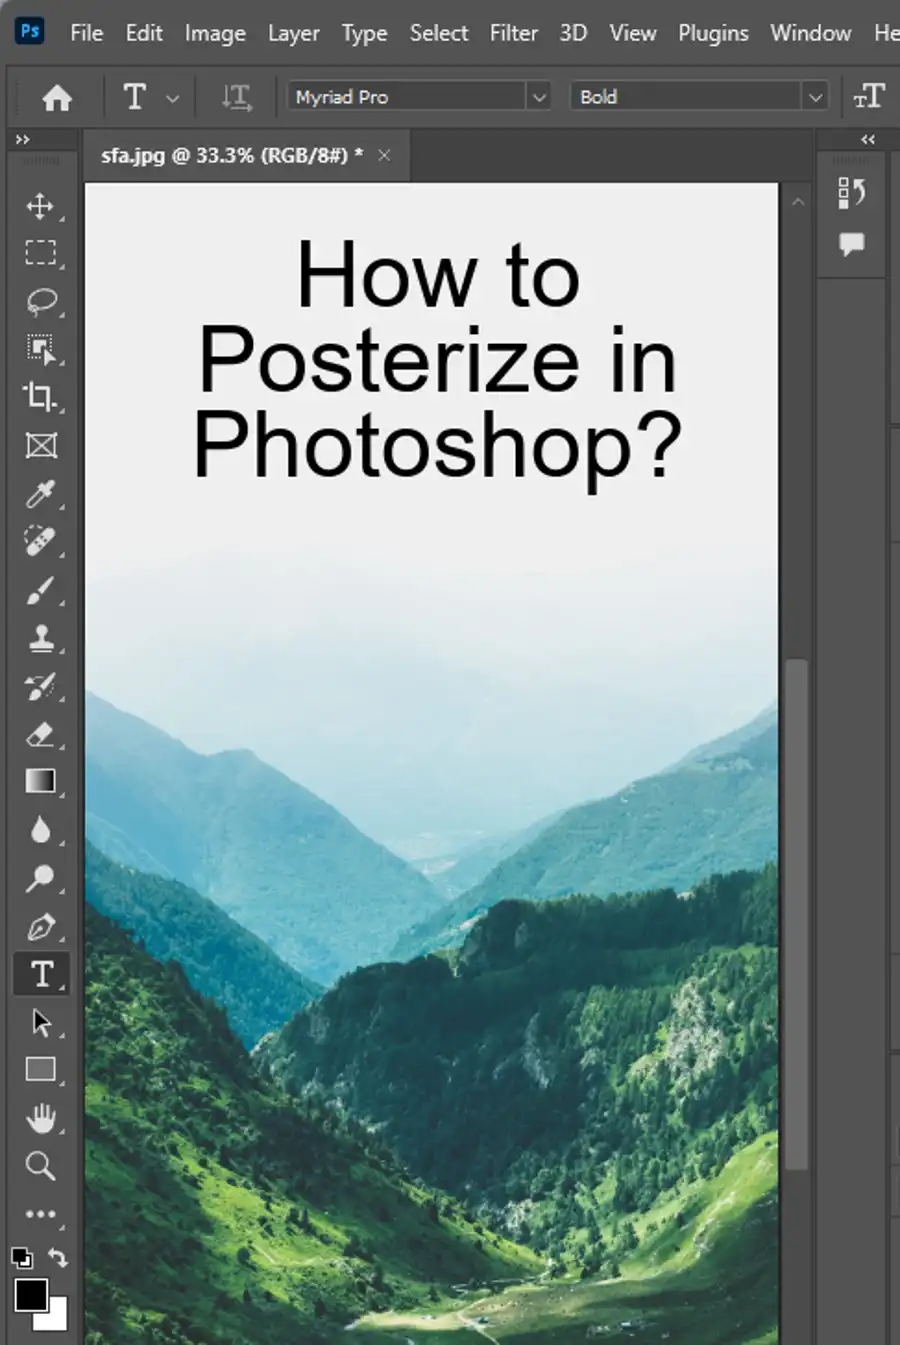Collapse the right panel double-arrow
The height and width of the screenshot is (1345, 900).
pos(867,140)
